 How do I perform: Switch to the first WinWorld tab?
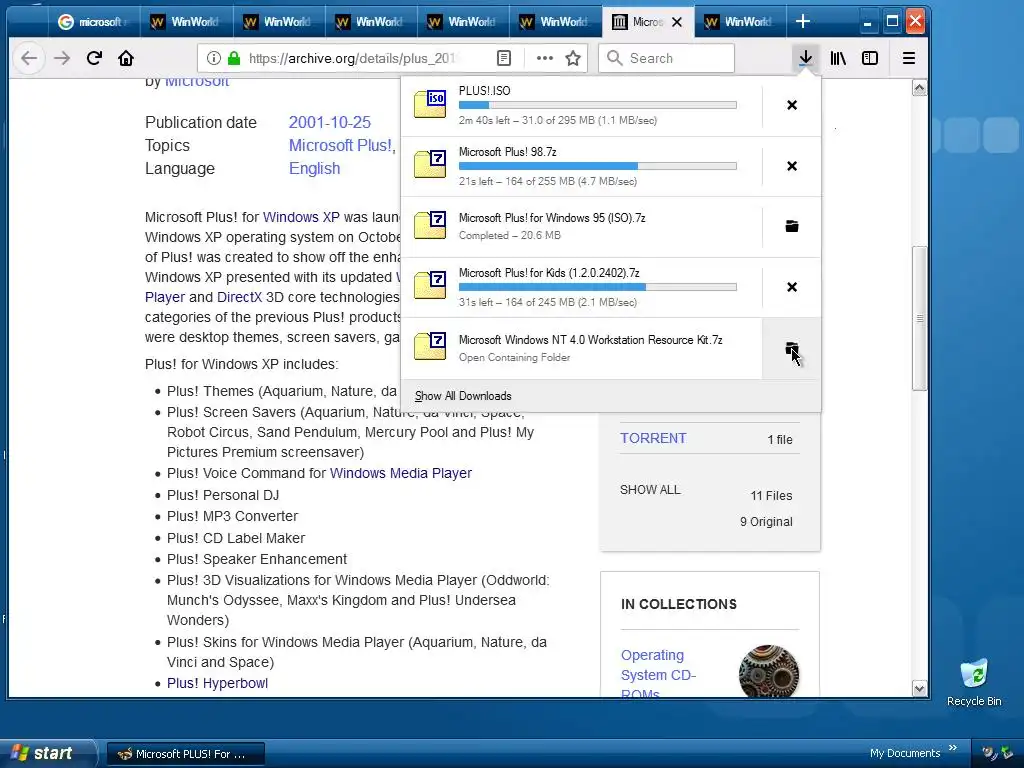(x=185, y=22)
